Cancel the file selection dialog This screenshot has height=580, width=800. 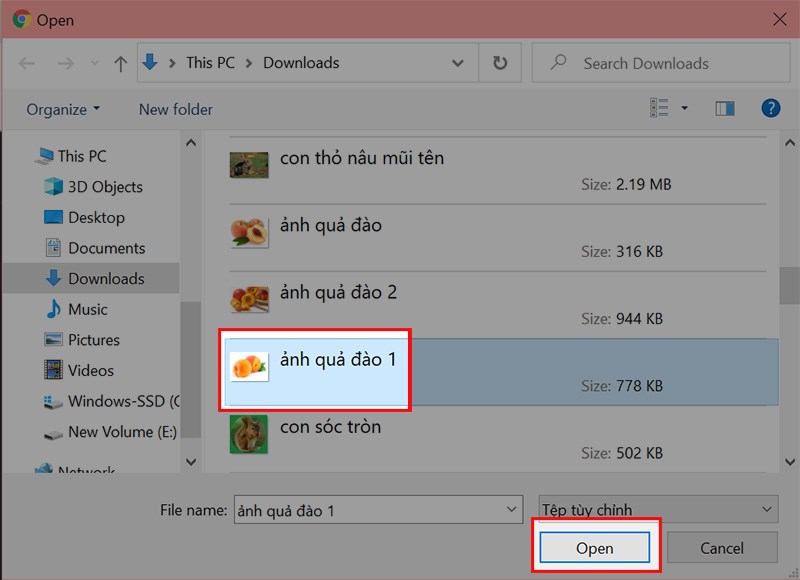coord(721,548)
